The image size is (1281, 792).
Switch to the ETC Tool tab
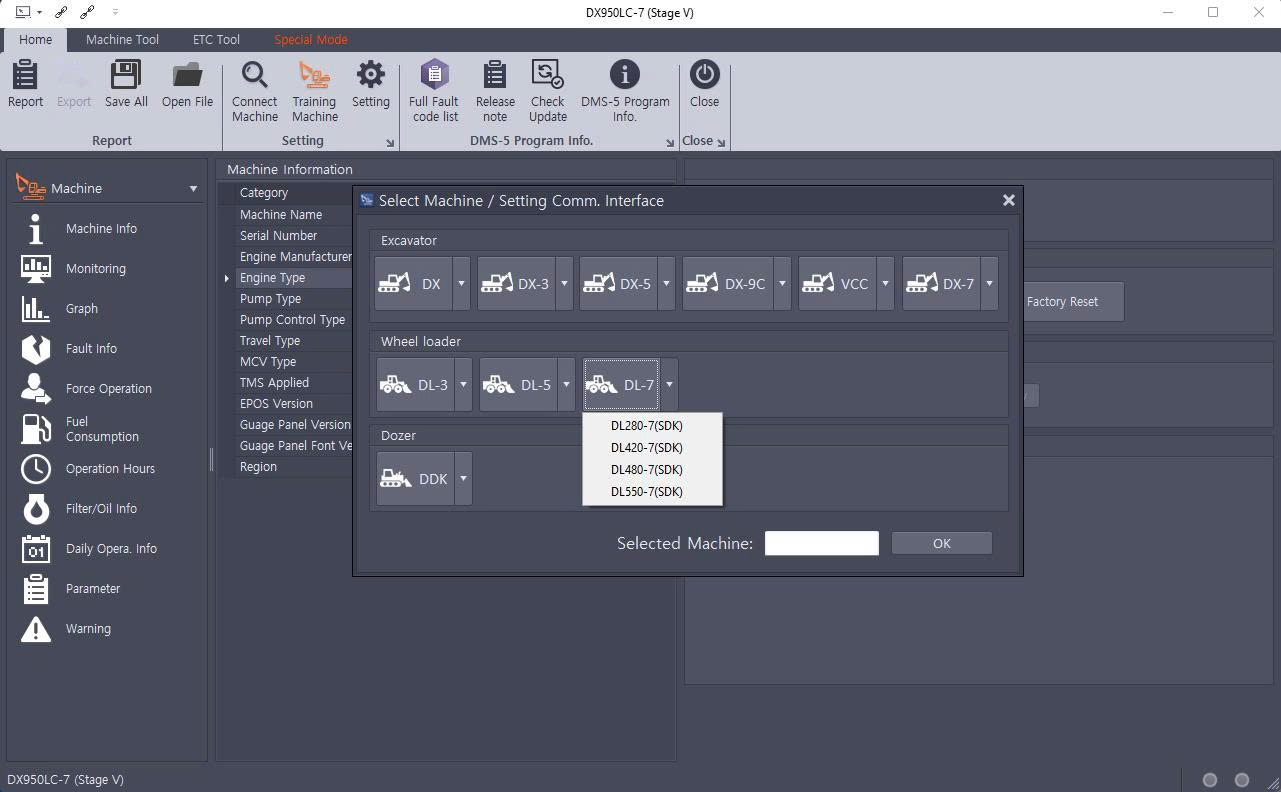(216, 40)
